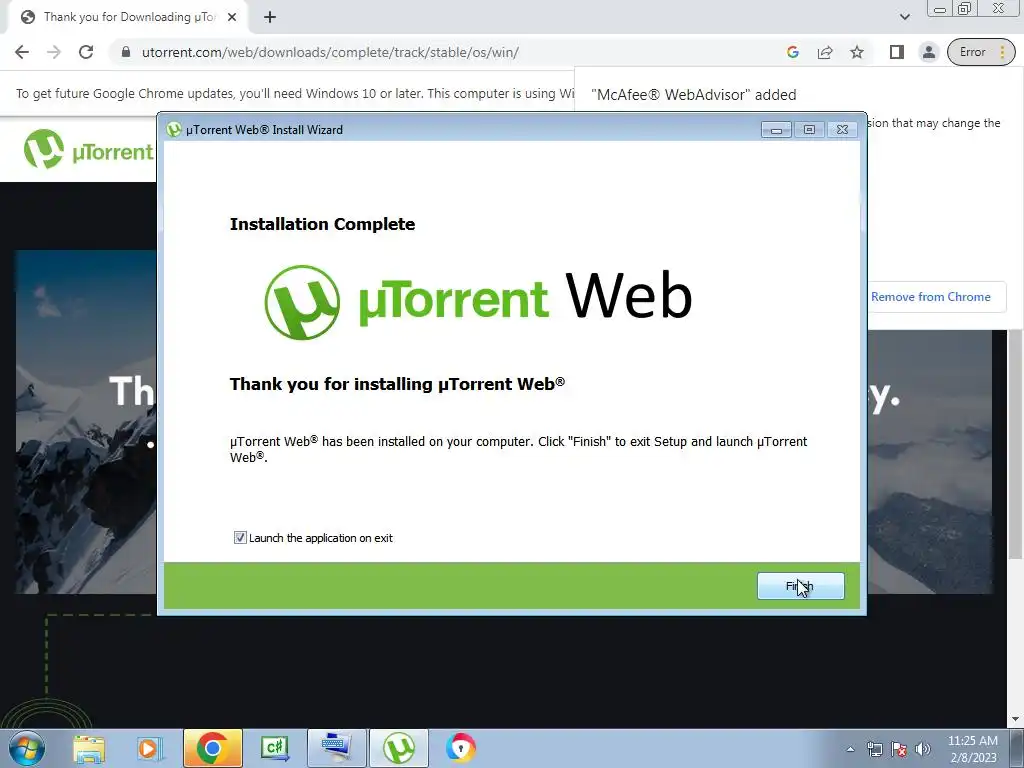This screenshot has width=1024, height=768.
Task: Uncheck Launch the application on exit
Action: tap(240, 537)
